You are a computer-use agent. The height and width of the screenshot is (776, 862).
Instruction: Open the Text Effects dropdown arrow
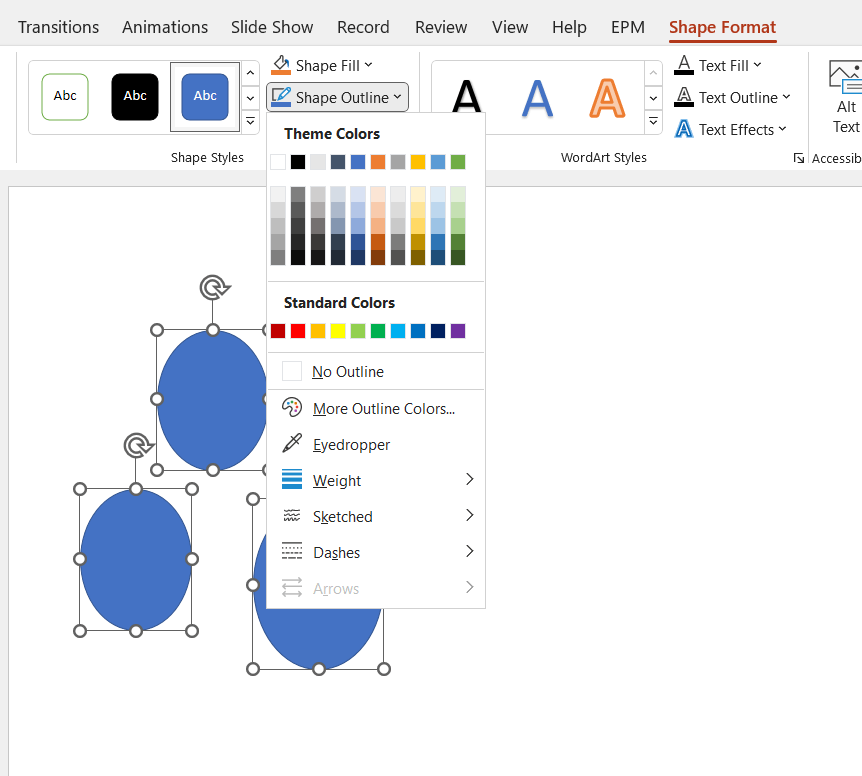point(782,129)
